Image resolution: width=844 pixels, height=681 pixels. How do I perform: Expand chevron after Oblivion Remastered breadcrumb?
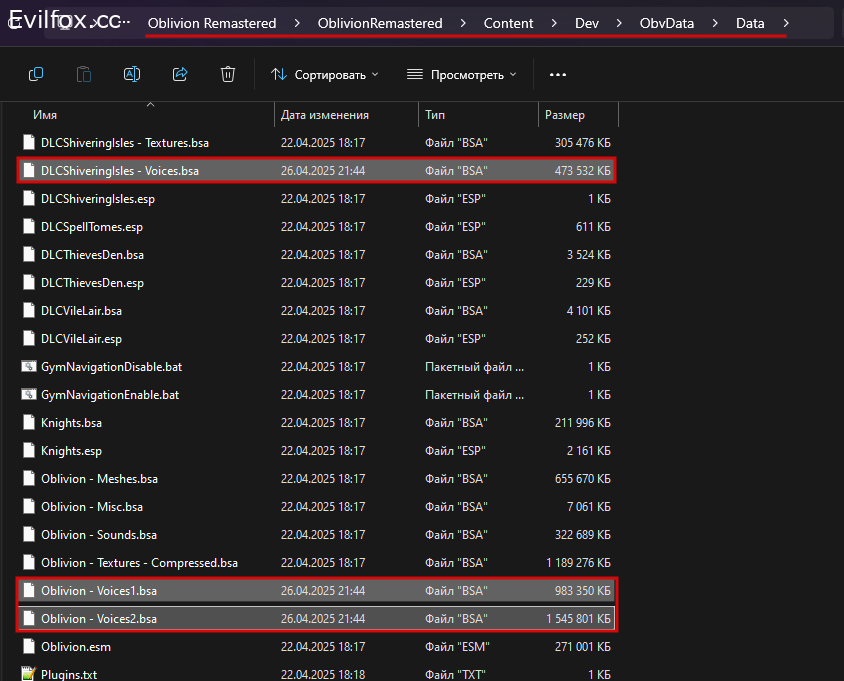(297, 23)
